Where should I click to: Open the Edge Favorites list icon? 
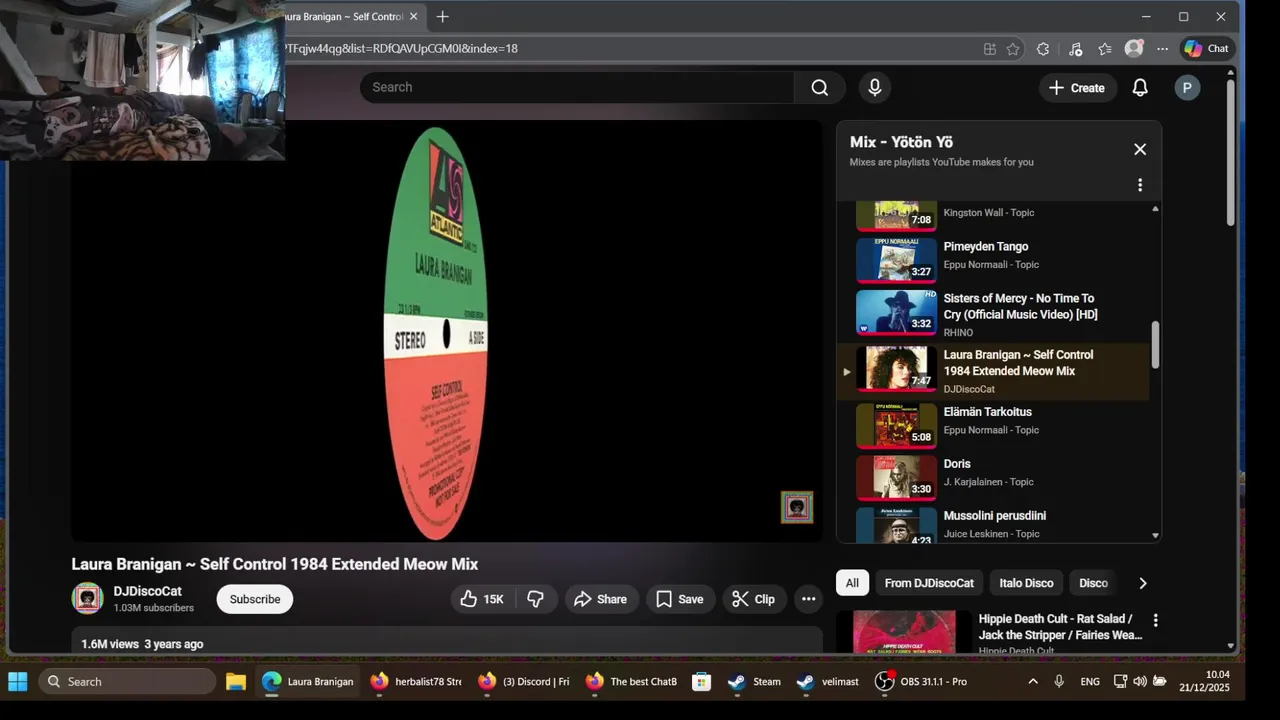[x=1105, y=49]
